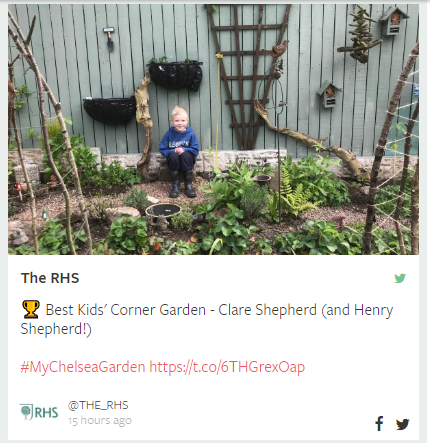
Task: Visit the @THE_RHS handle
Action: (x=98, y=405)
